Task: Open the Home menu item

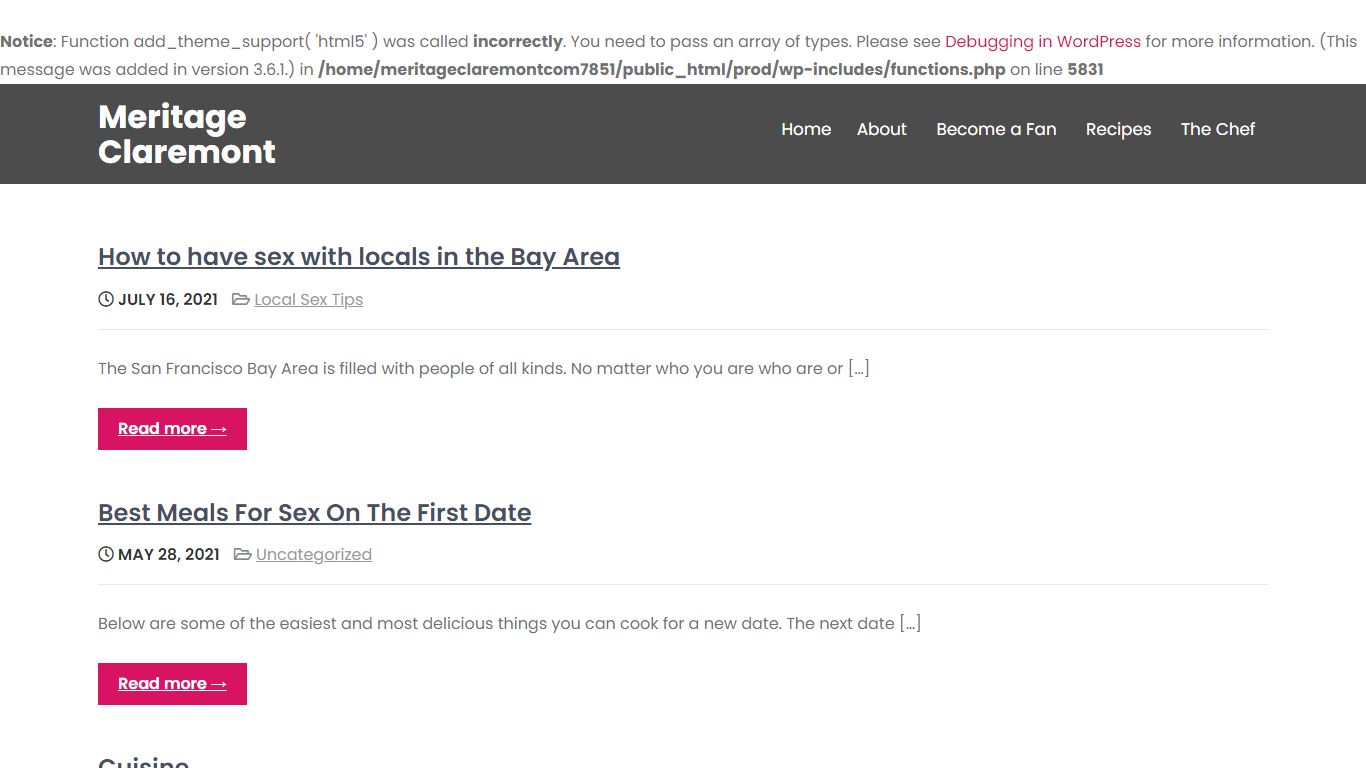Action: click(x=806, y=129)
